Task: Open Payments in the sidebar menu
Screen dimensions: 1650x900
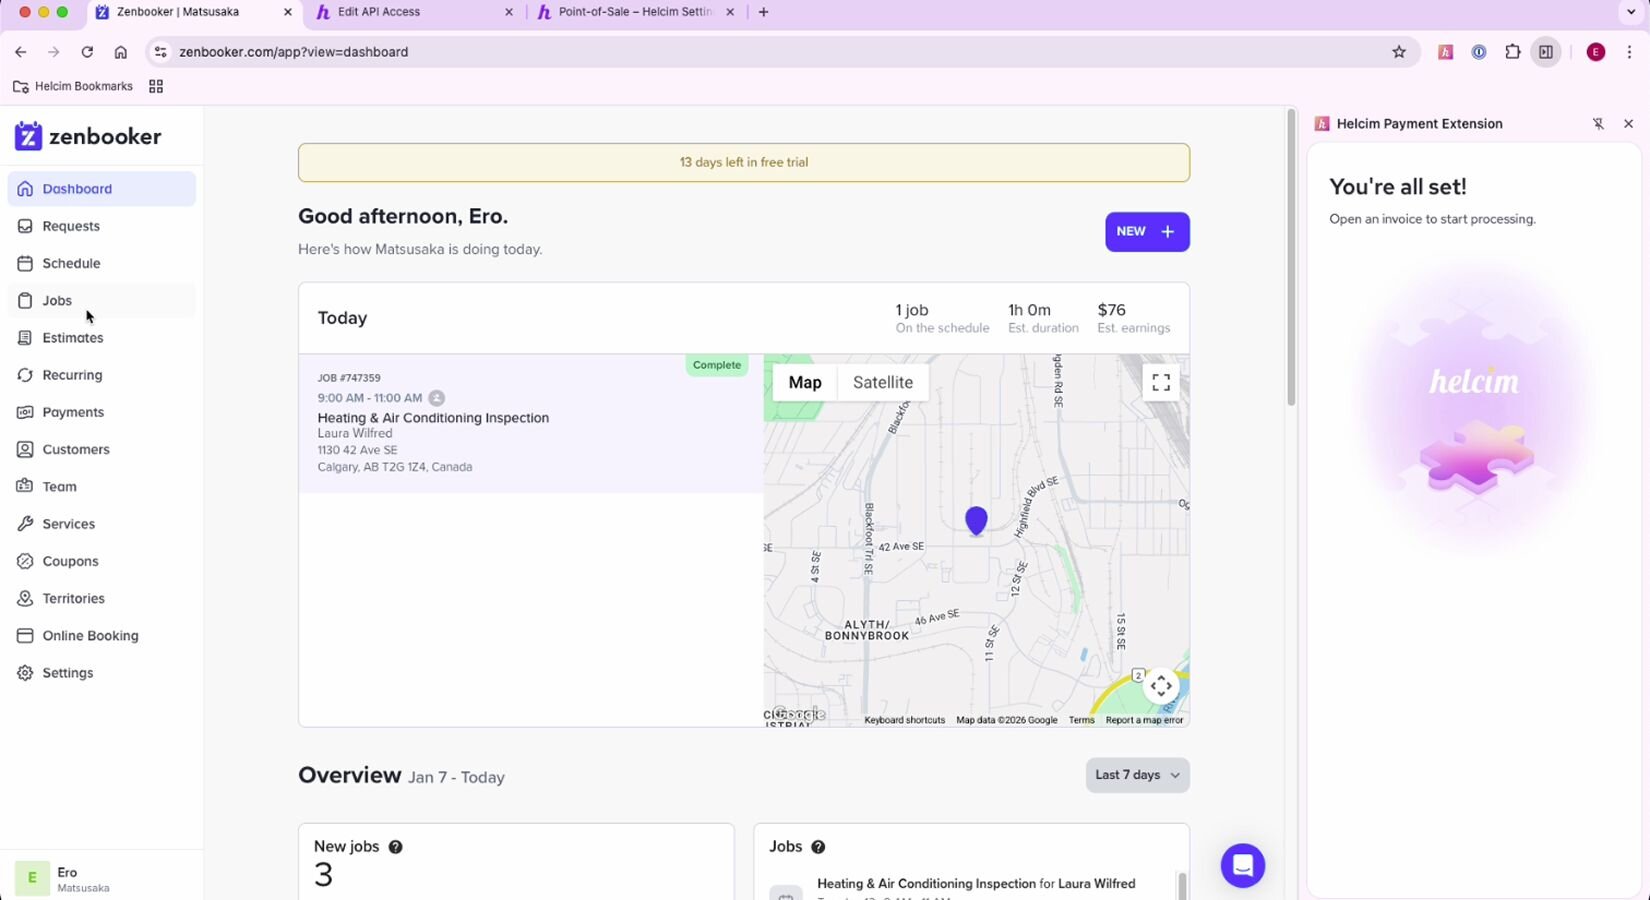Action: [73, 412]
